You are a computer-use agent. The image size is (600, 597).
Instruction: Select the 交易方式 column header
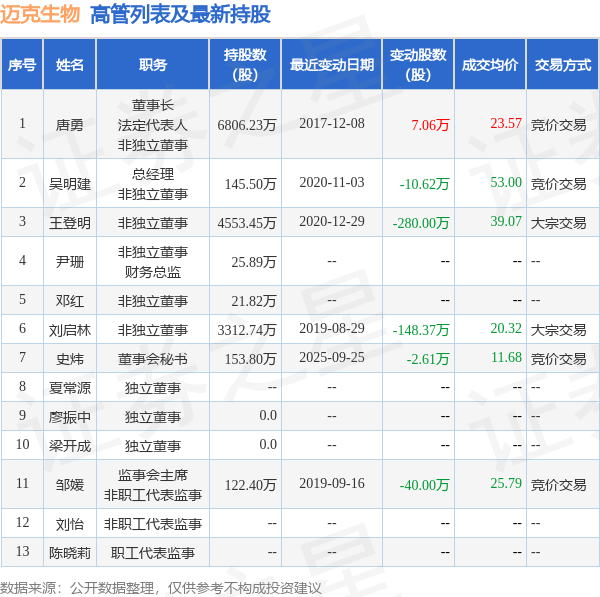(x=562, y=65)
